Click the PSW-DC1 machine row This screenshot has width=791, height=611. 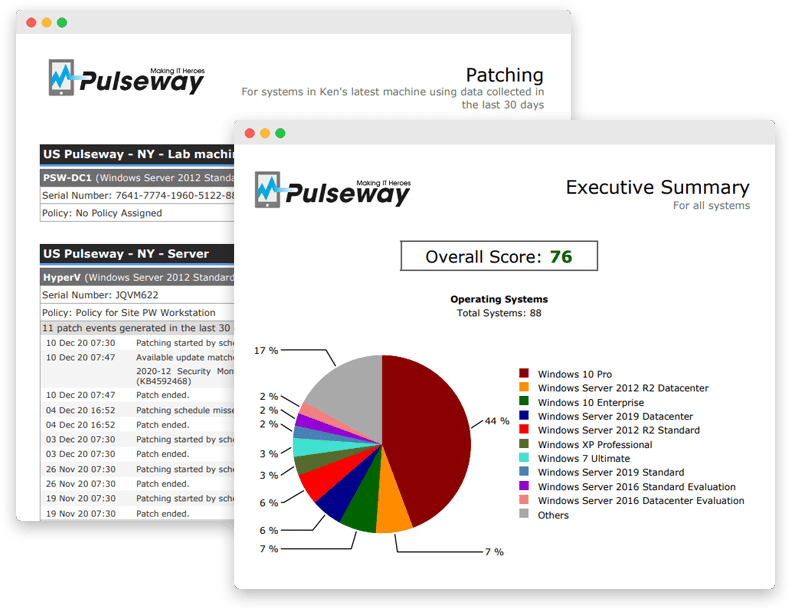[x=137, y=178]
